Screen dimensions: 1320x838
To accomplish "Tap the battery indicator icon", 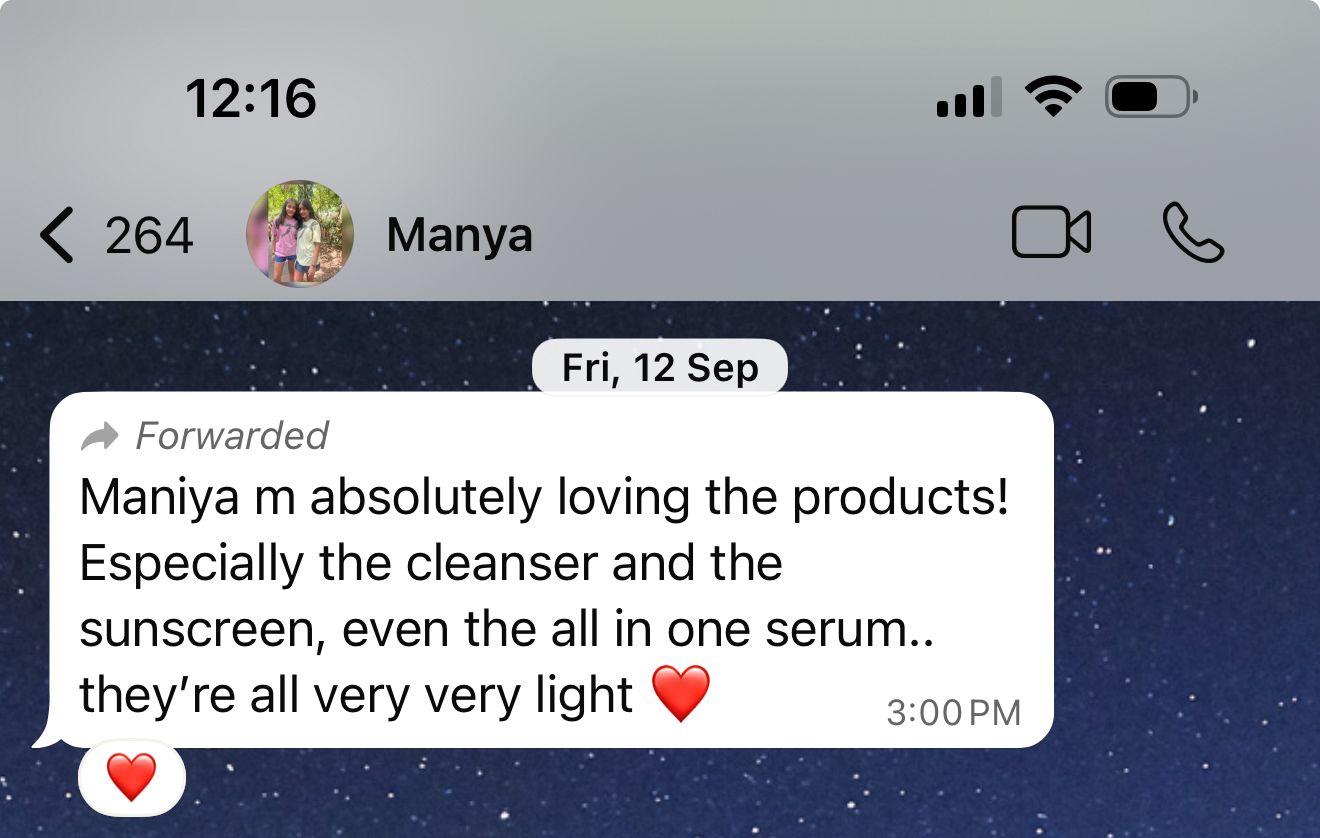I will (x=1151, y=98).
